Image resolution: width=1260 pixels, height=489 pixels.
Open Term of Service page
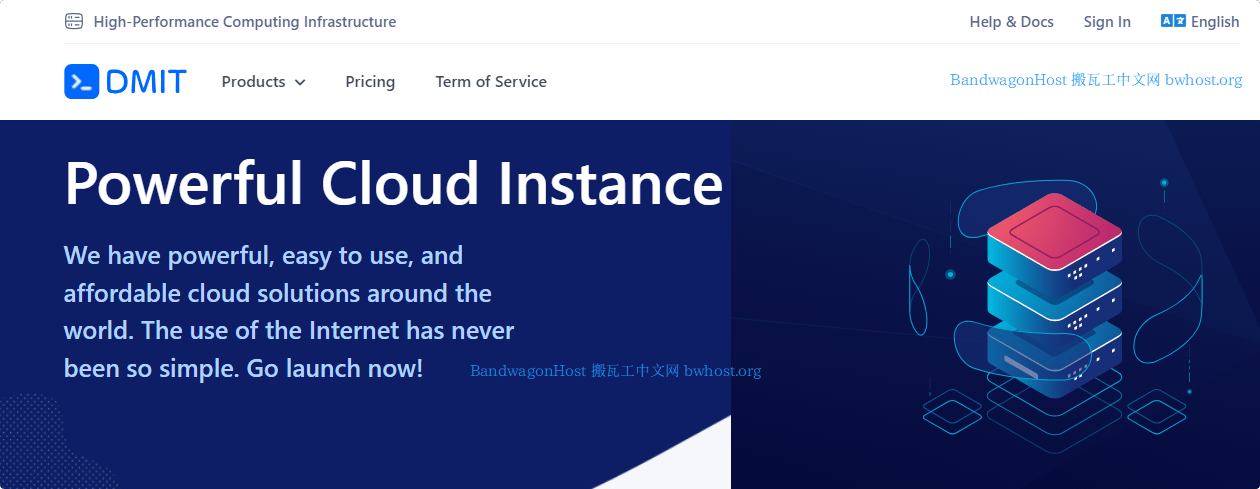491,82
